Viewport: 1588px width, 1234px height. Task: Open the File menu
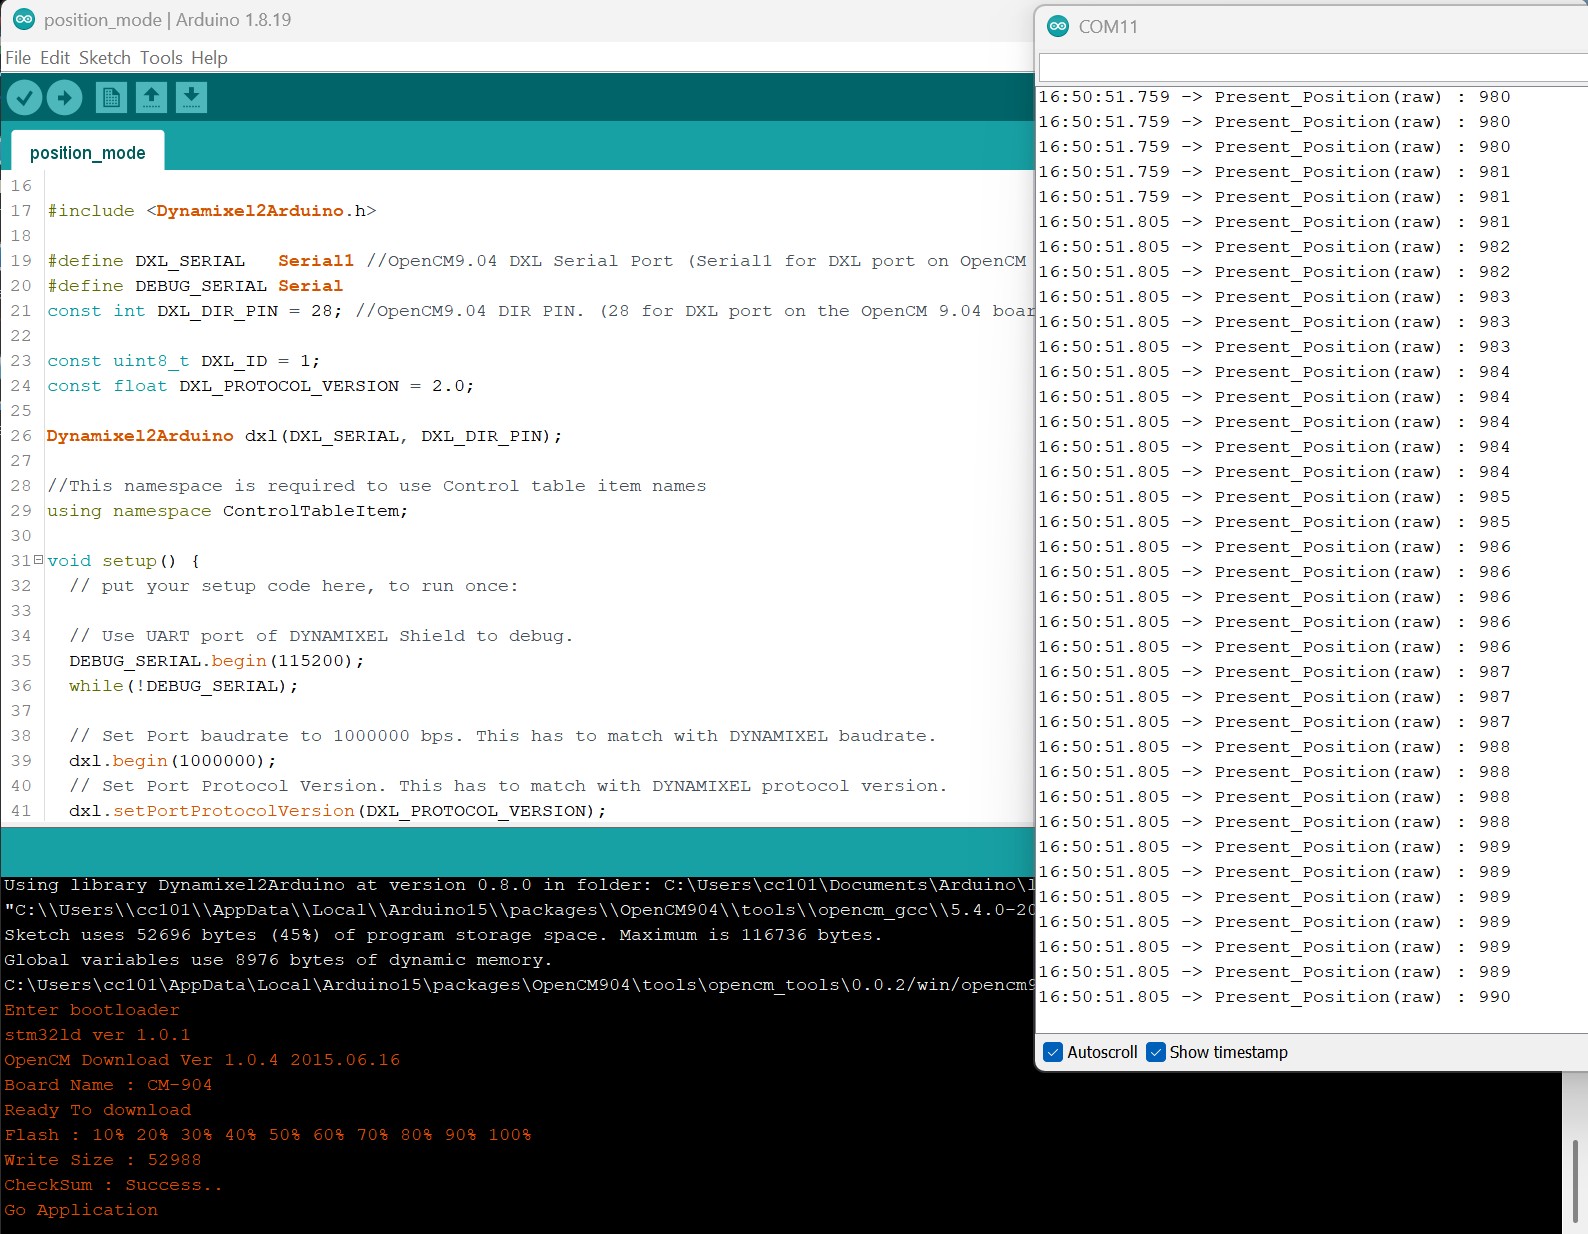(18, 58)
